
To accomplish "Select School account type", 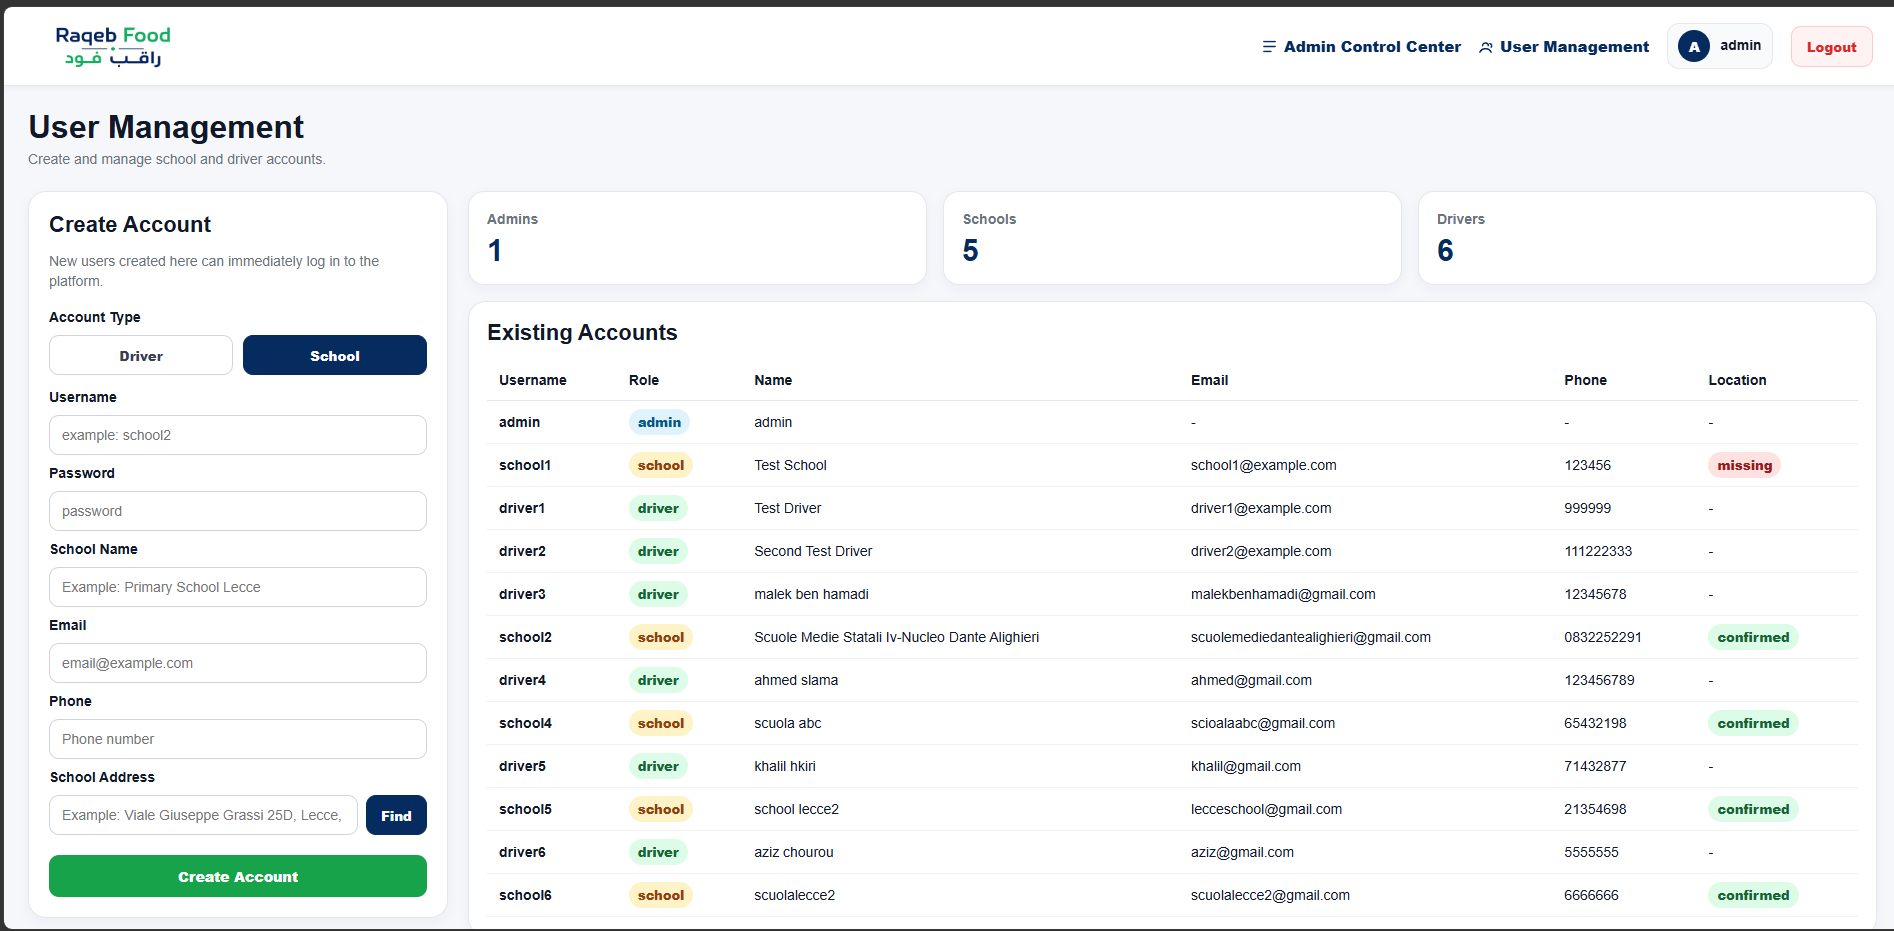I will click(335, 355).
